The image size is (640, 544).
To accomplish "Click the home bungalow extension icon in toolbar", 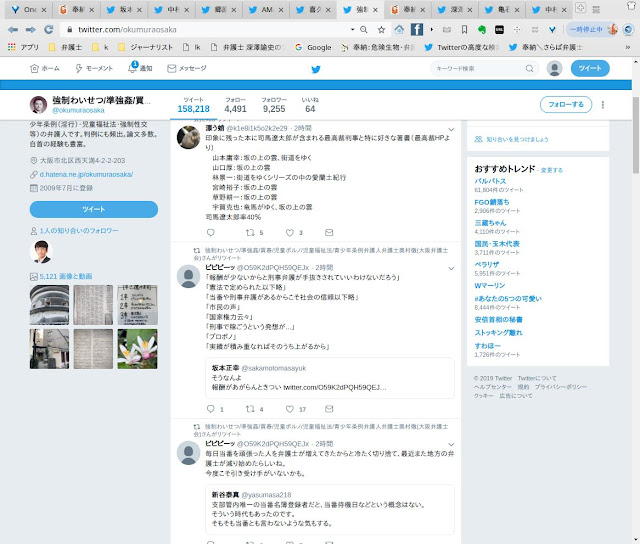I will [399, 29].
